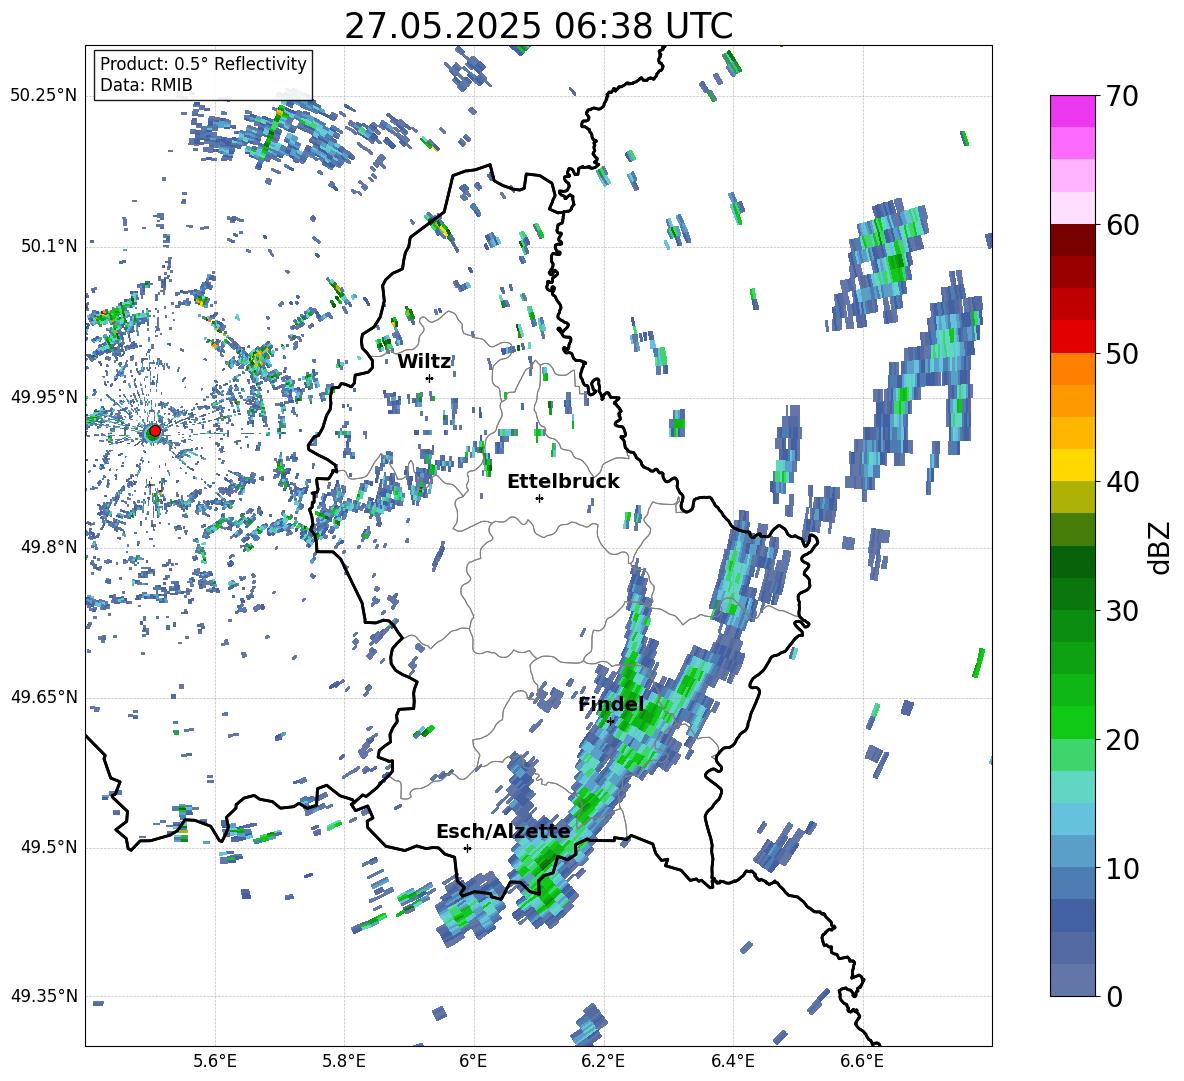Click the 6.6°E longitude label
1184x1081 pixels.
(x=862, y=1061)
